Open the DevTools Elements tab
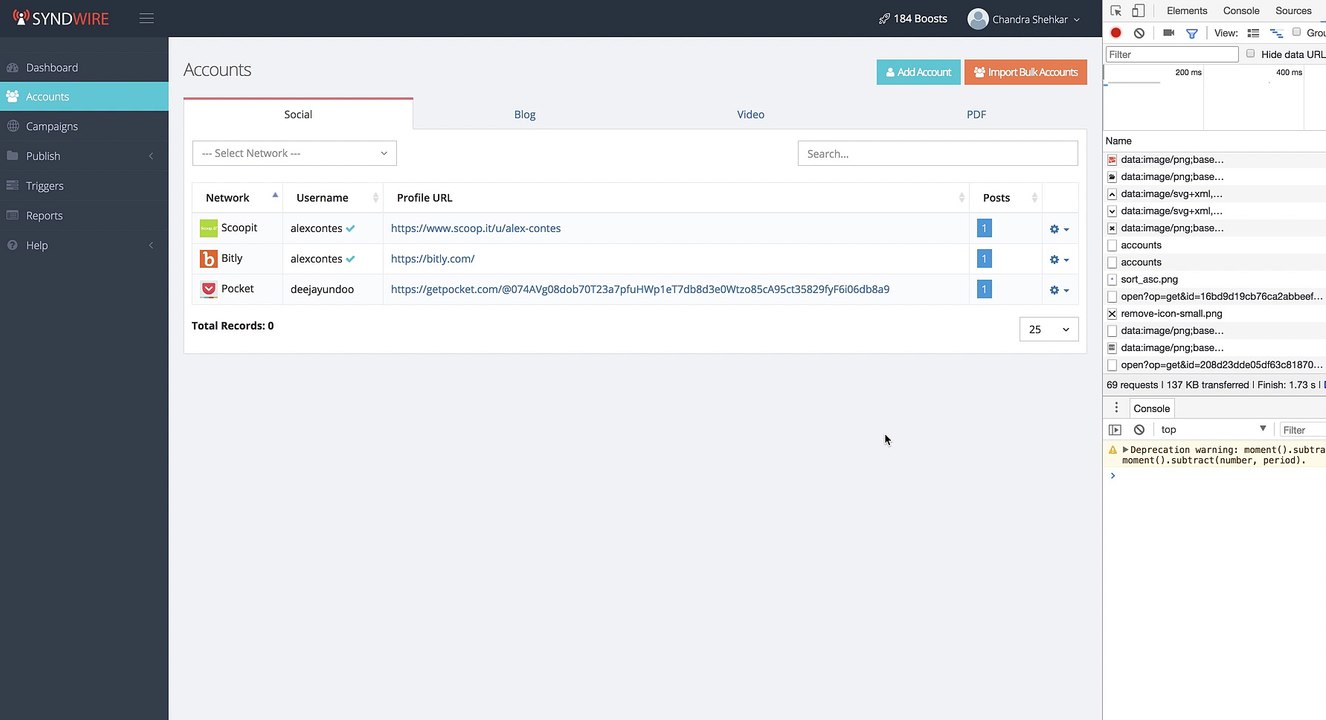This screenshot has height=720, width=1326. pos(1187,11)
